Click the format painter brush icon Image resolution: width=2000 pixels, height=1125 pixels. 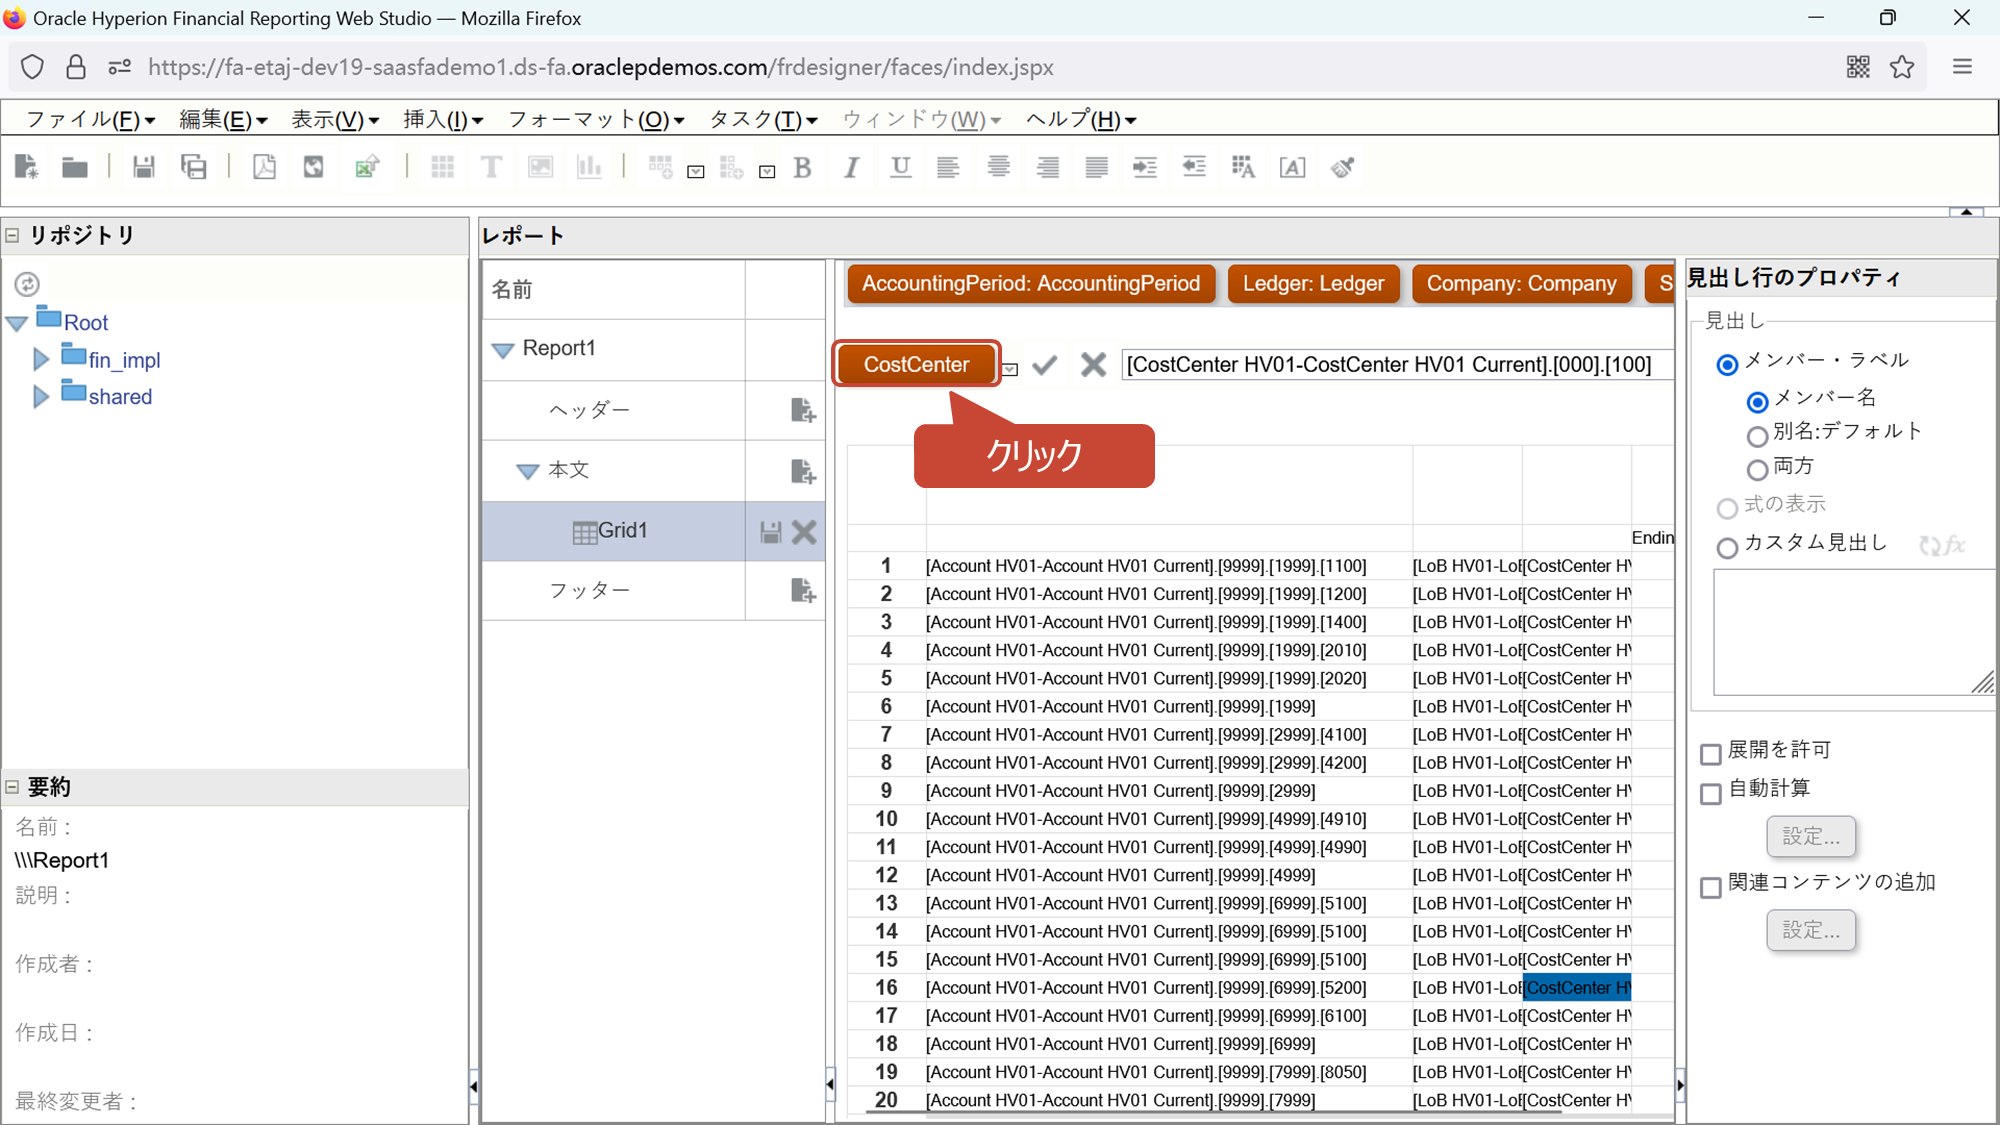pyautogui.click(x=1343, y=167)
